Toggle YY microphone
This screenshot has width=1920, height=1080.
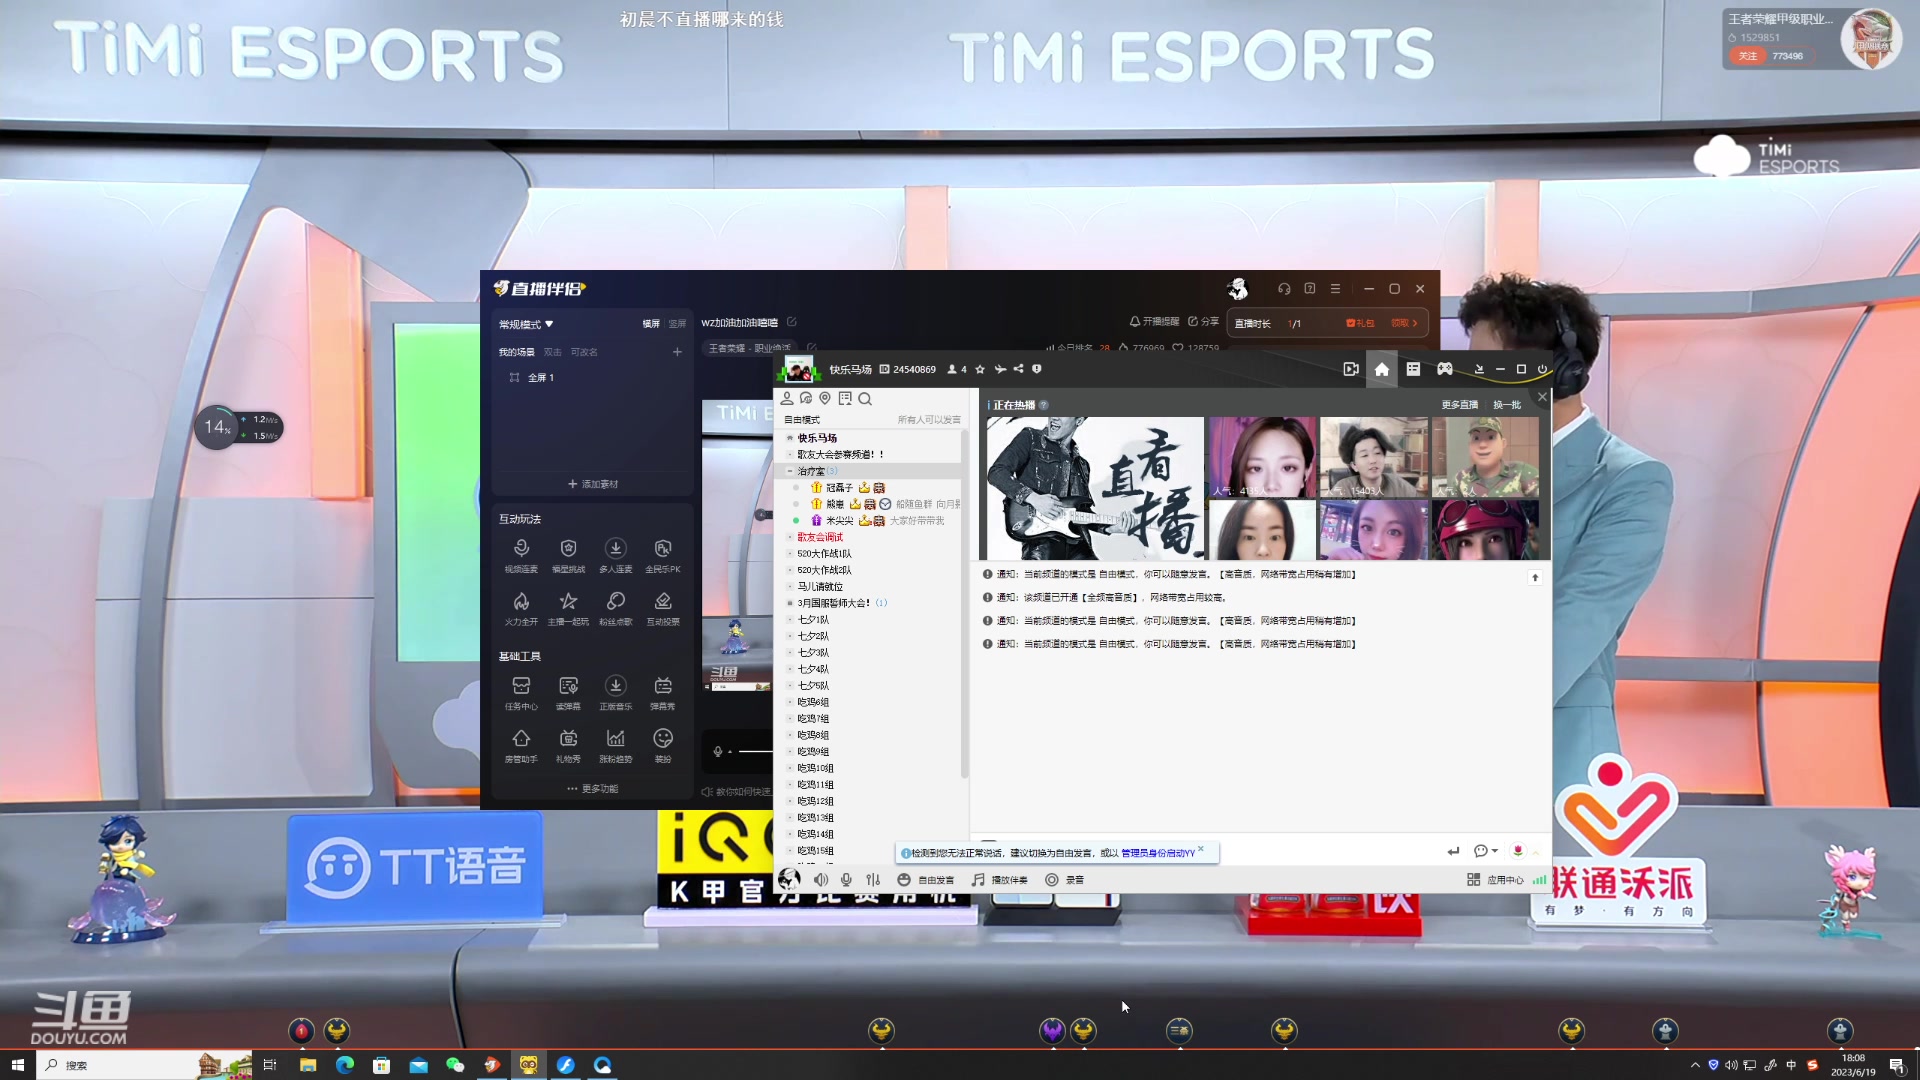(846, 880)
